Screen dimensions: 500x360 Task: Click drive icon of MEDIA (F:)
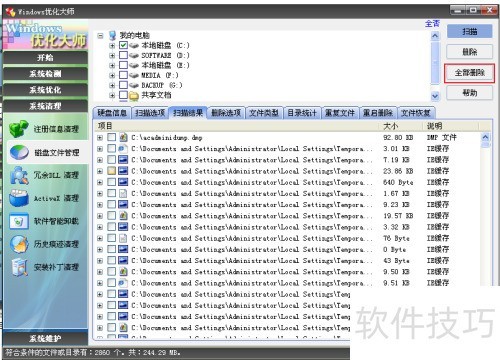pyautogui.click(x=134, y=75)
